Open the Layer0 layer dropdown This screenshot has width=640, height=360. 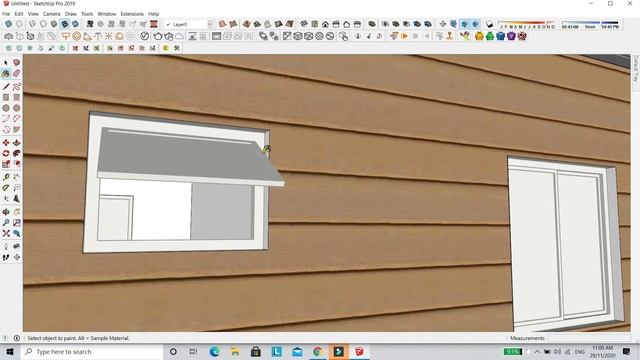(189, 24)
